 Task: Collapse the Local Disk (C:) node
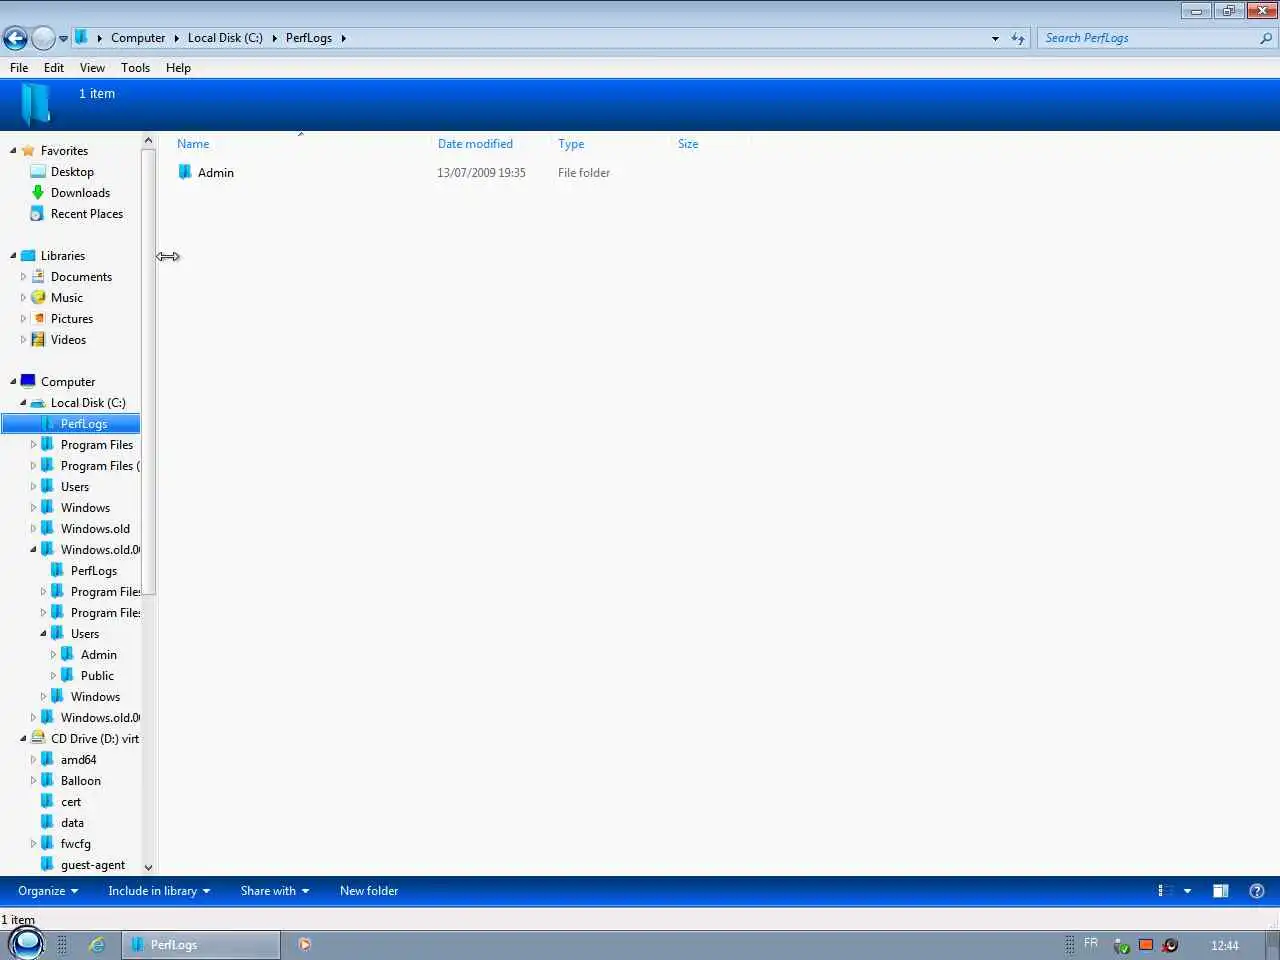23,403
